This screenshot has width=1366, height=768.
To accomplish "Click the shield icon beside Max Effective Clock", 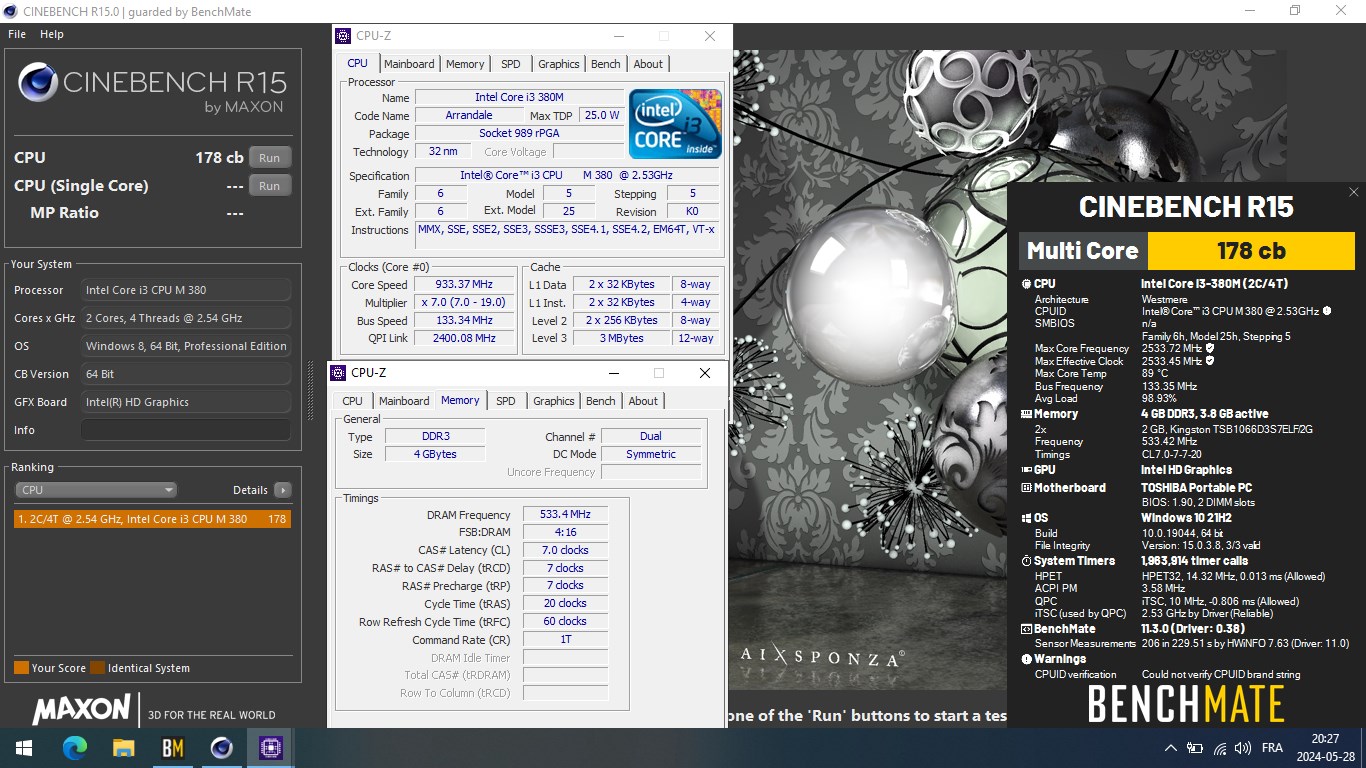I will [1210, 361].
